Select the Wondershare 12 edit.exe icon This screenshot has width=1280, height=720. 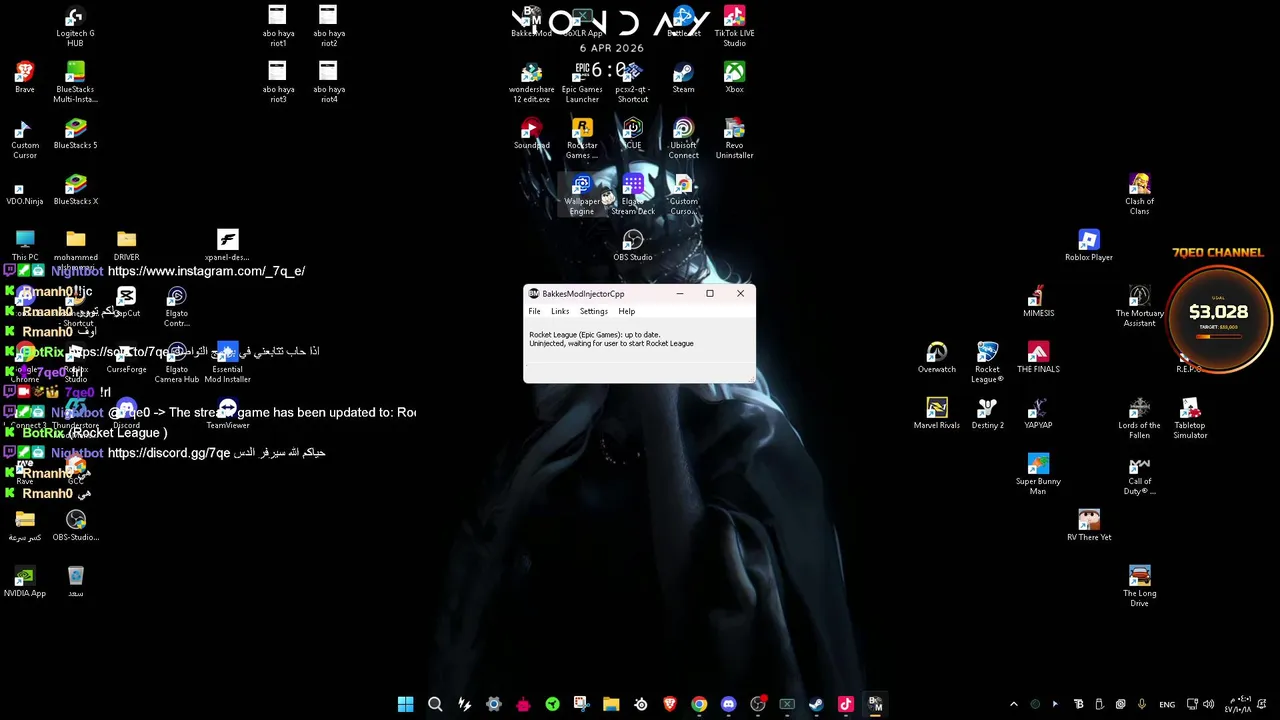click(531, 83)
